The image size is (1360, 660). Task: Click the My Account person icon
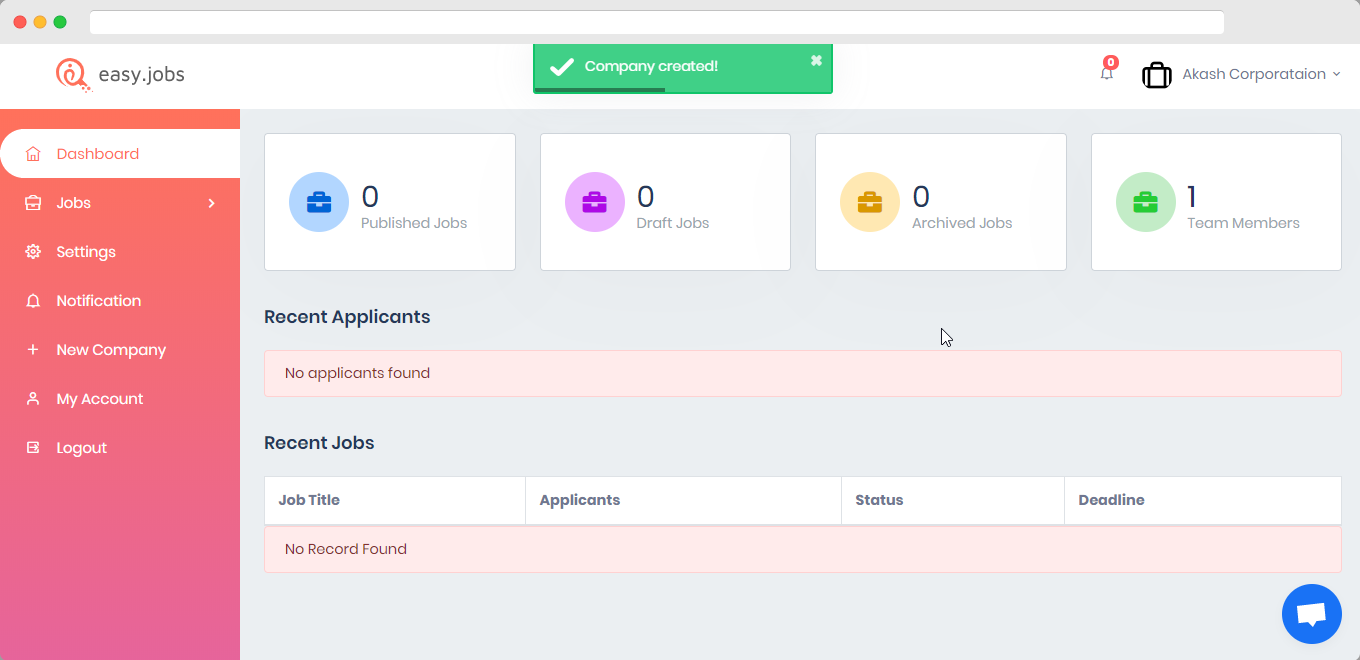tap(33, 399)
